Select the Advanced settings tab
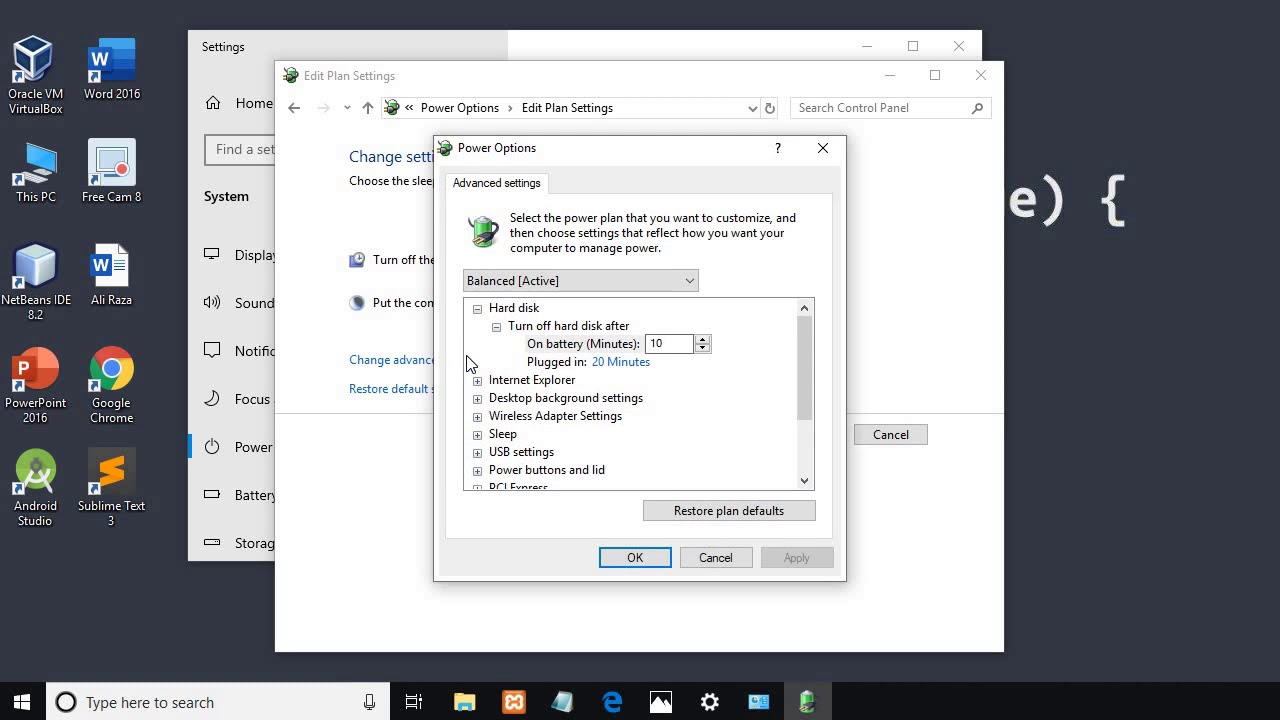Image resolution: width=1280 pixels, height=720 pixels. coord(496,183)
